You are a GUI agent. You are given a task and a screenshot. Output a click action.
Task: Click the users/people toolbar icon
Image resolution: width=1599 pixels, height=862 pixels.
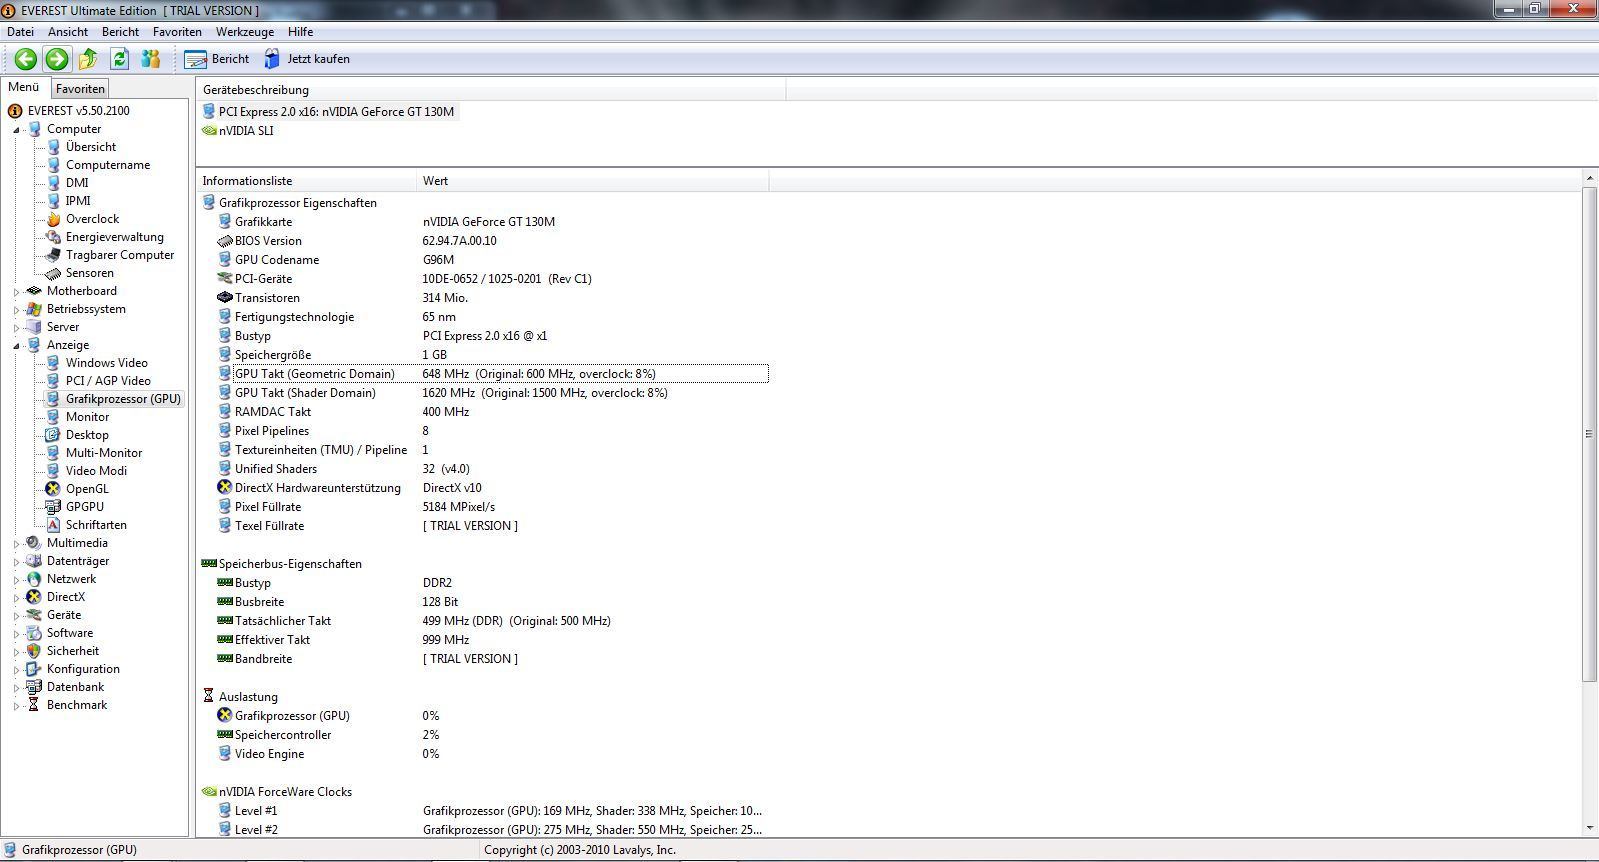150,59
